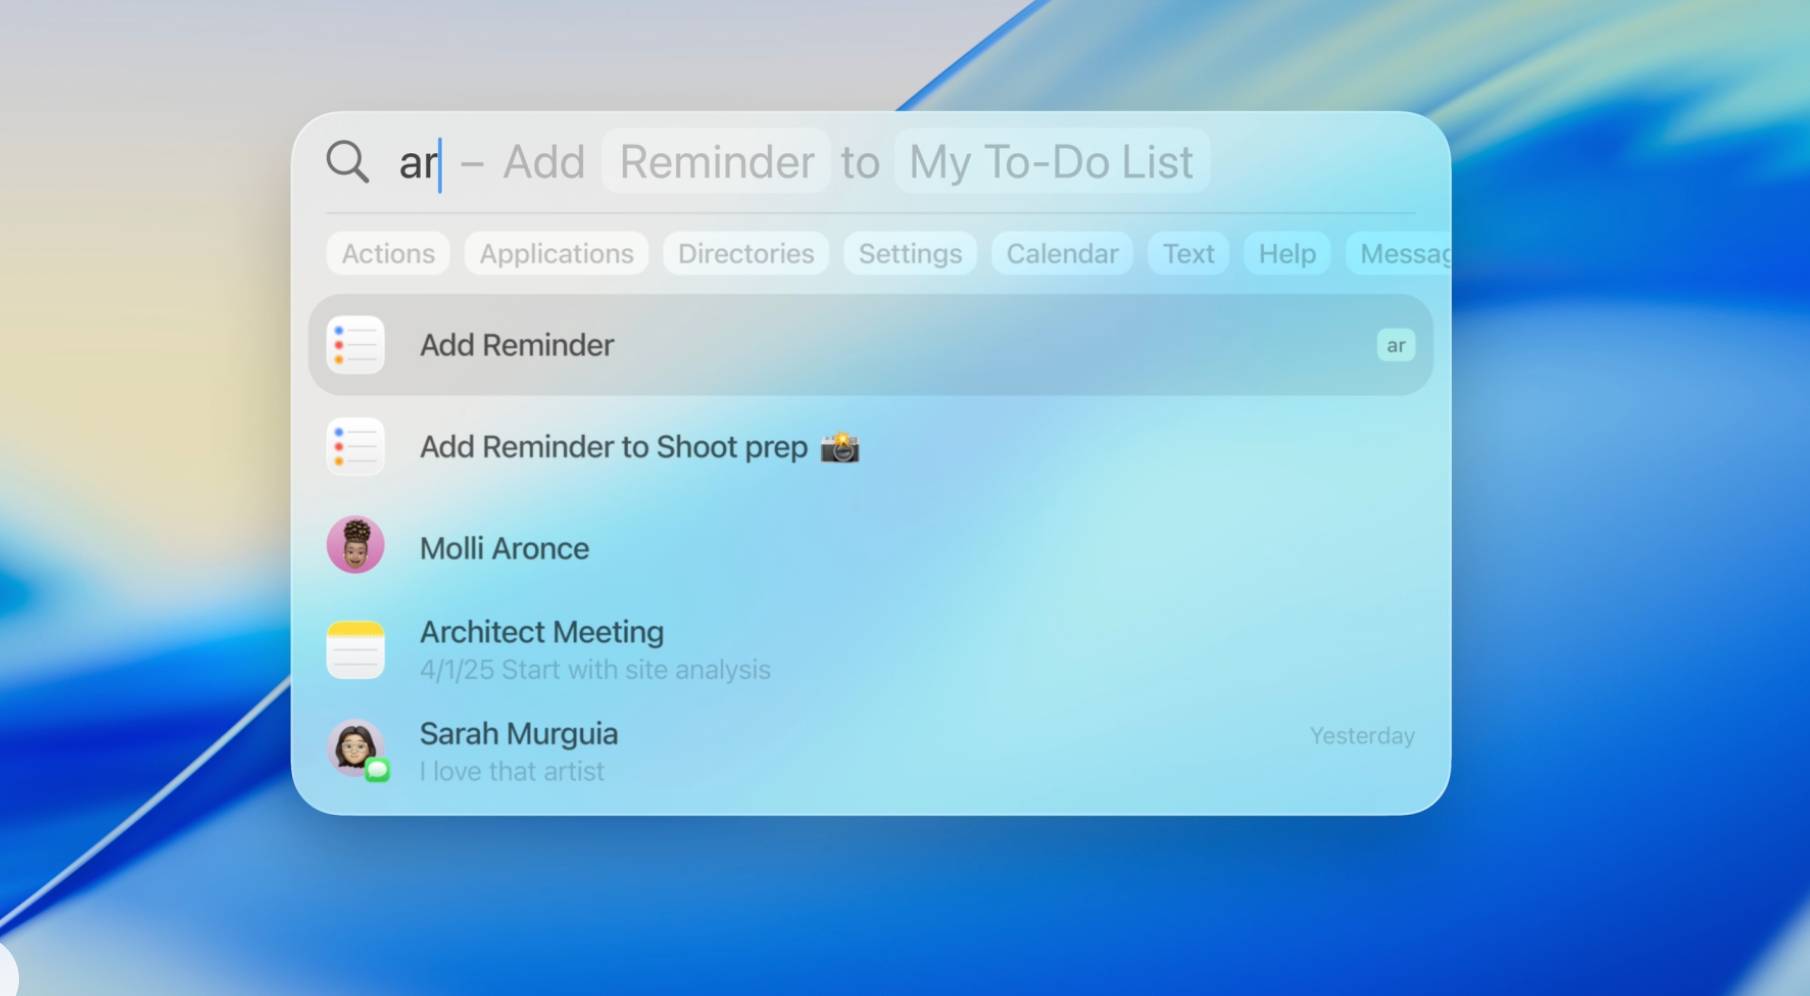
Task: Click the 'ar' quick key badge
Action: [1396, 345]
